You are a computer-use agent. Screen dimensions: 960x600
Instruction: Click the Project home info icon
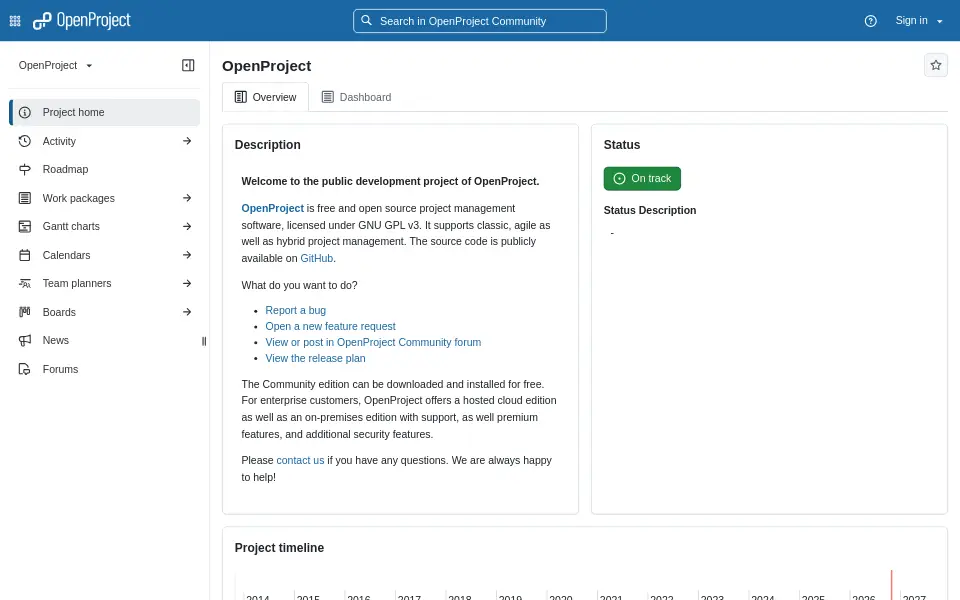24,113
